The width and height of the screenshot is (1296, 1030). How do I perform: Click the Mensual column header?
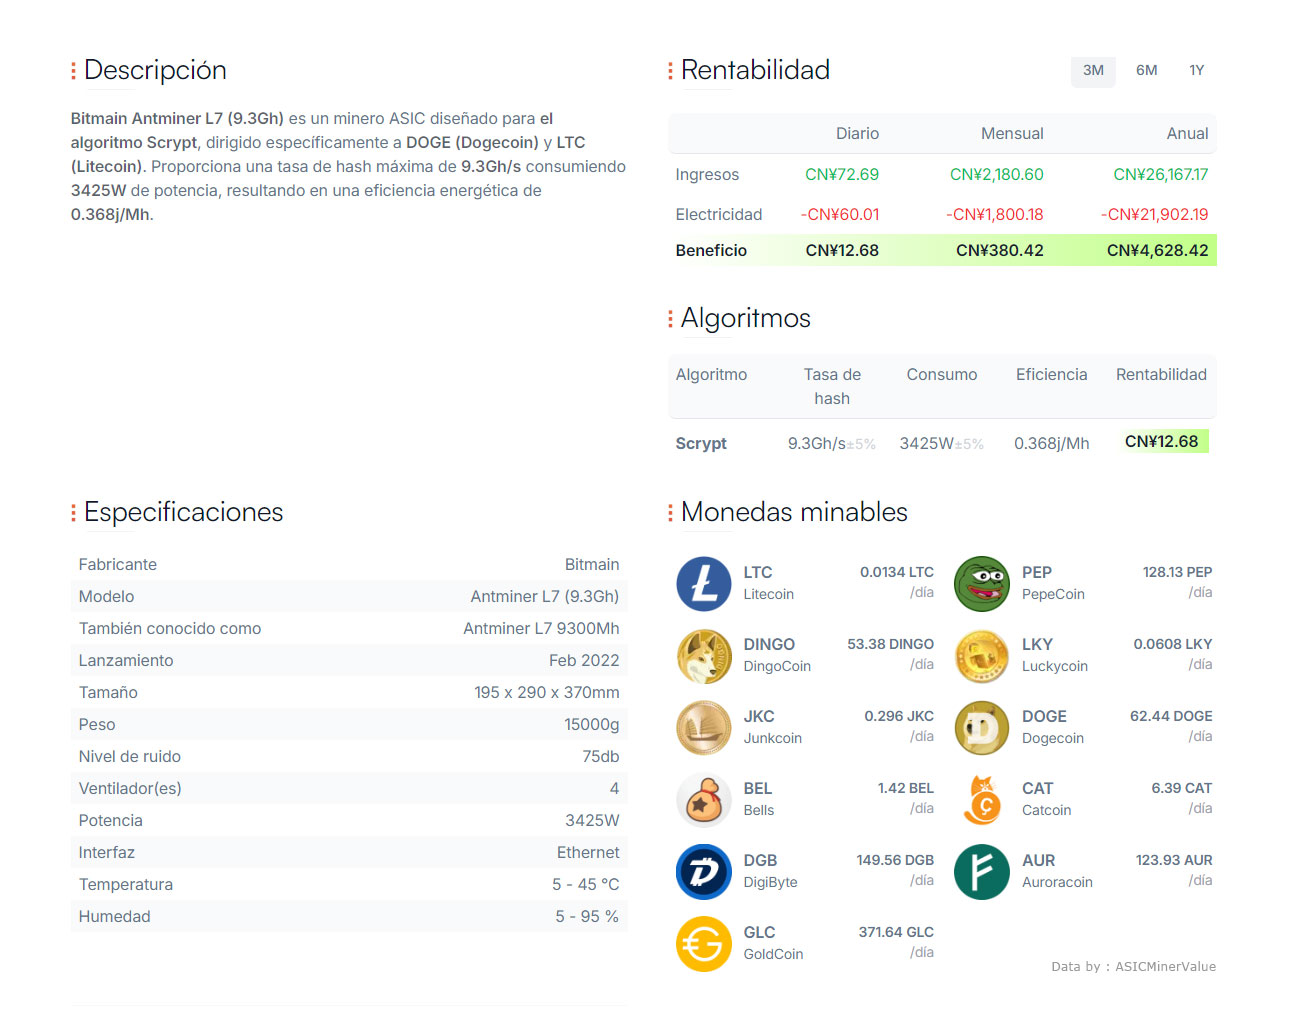click(x=1012, y=134)
